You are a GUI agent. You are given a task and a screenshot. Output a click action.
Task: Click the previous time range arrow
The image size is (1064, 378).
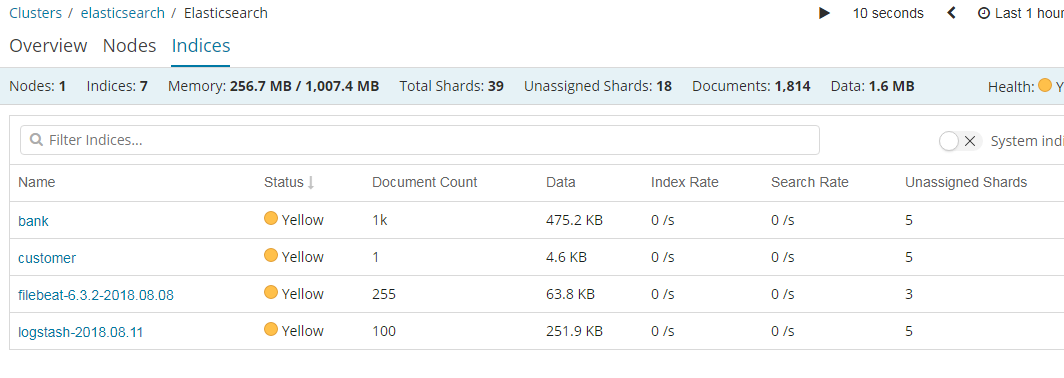951,13
